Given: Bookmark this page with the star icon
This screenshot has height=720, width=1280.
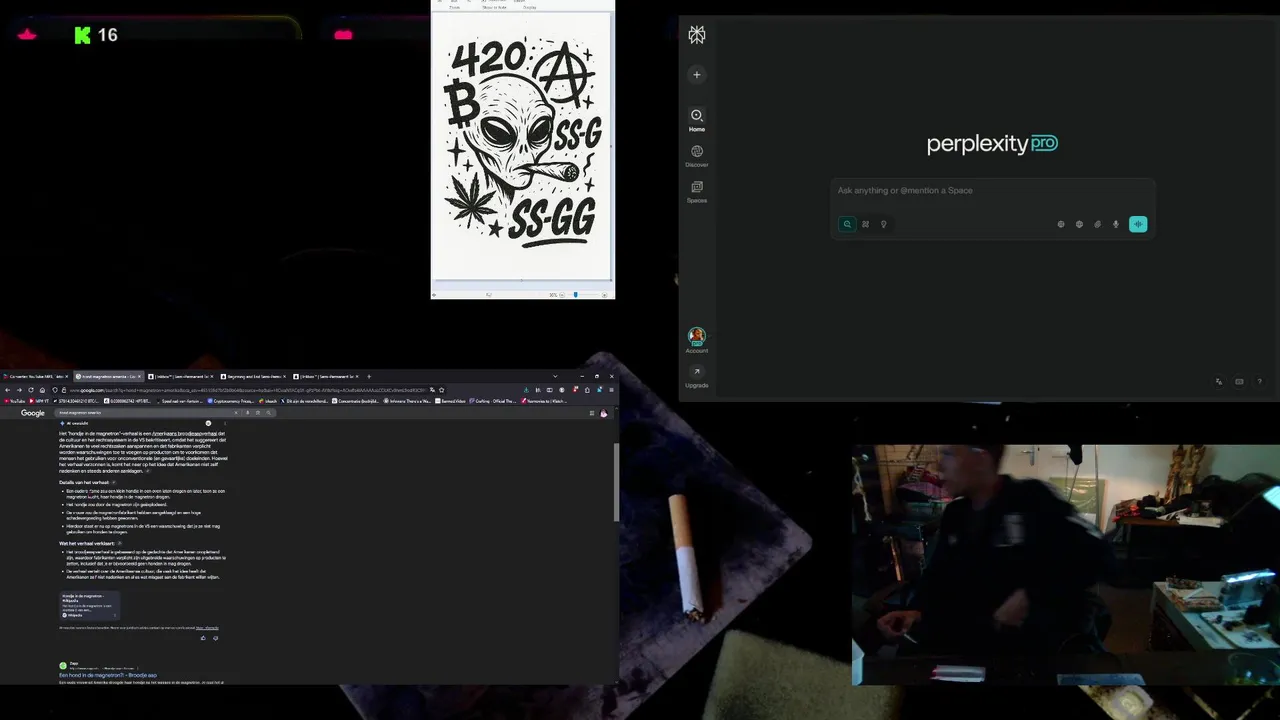Looking at the screenshot, I should 442,390.
